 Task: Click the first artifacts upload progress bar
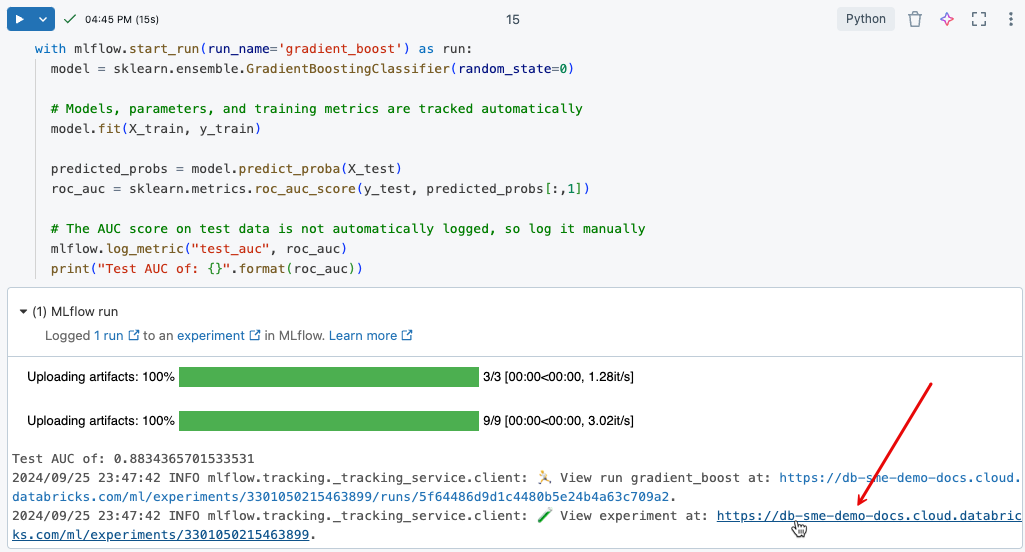(329, 377)
